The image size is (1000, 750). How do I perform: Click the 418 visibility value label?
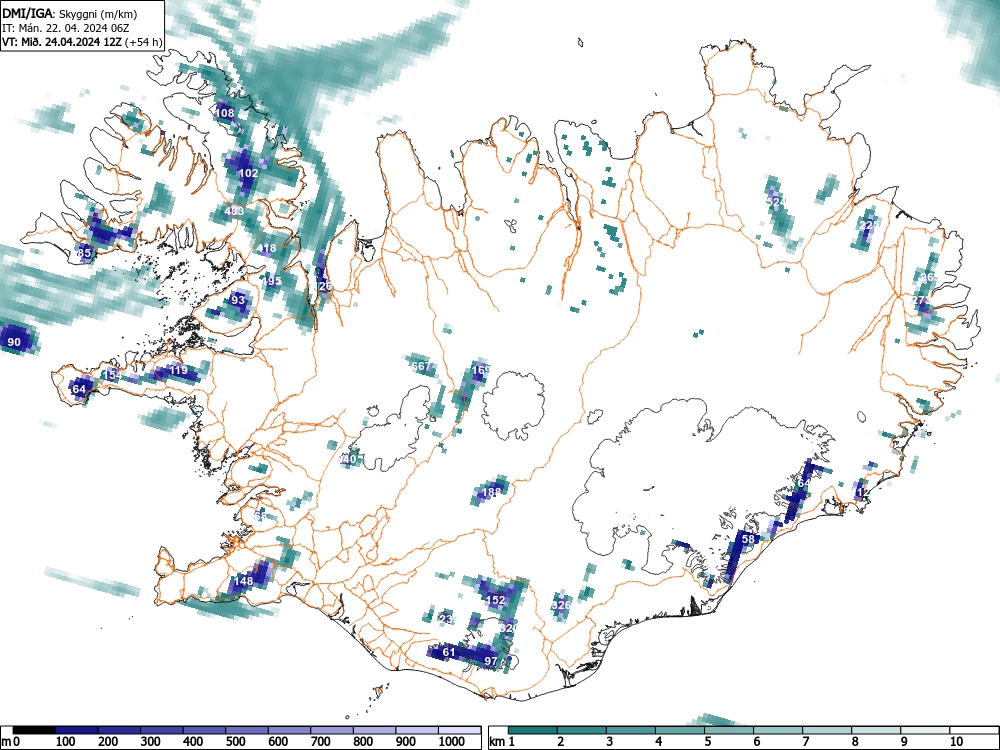pos(267,249)
